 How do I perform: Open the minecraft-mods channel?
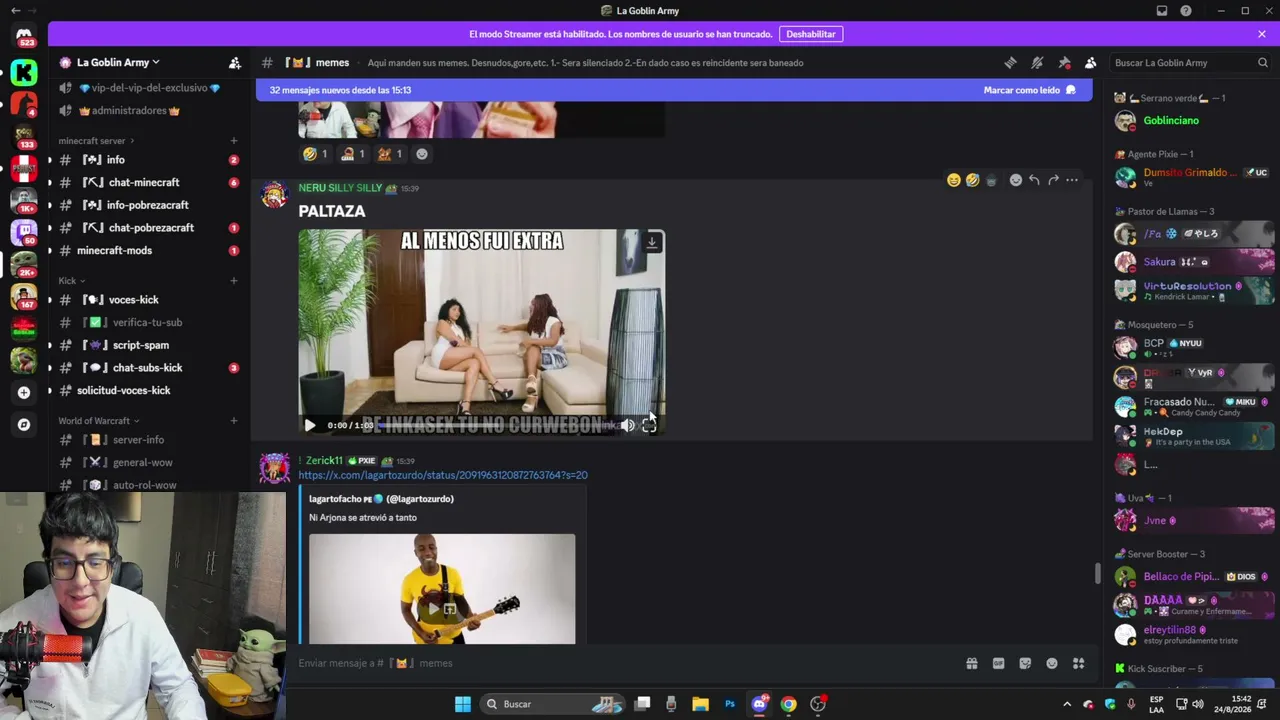click(148, 251)
